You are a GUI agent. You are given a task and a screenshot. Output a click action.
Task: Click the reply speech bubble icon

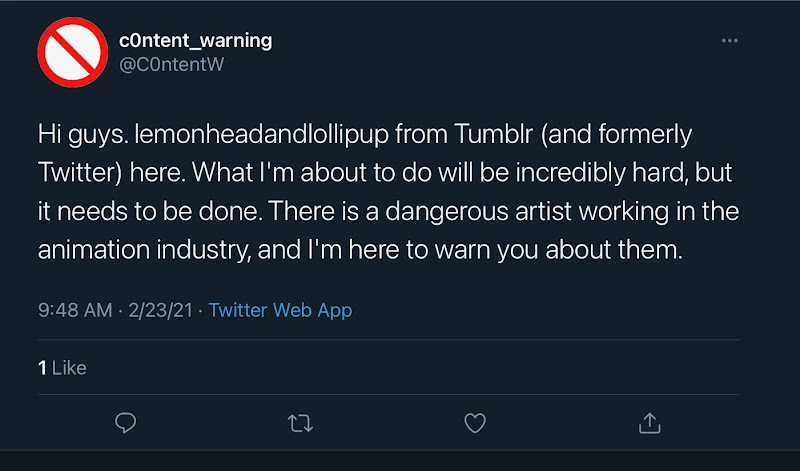pyautogui.click(x=126, y=423)
